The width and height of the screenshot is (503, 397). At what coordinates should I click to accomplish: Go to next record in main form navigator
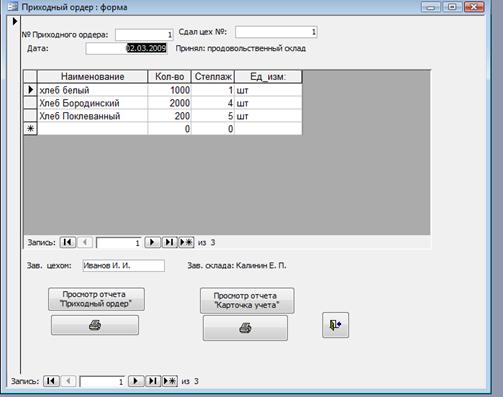pyautogui.click(x=136, y=381)
